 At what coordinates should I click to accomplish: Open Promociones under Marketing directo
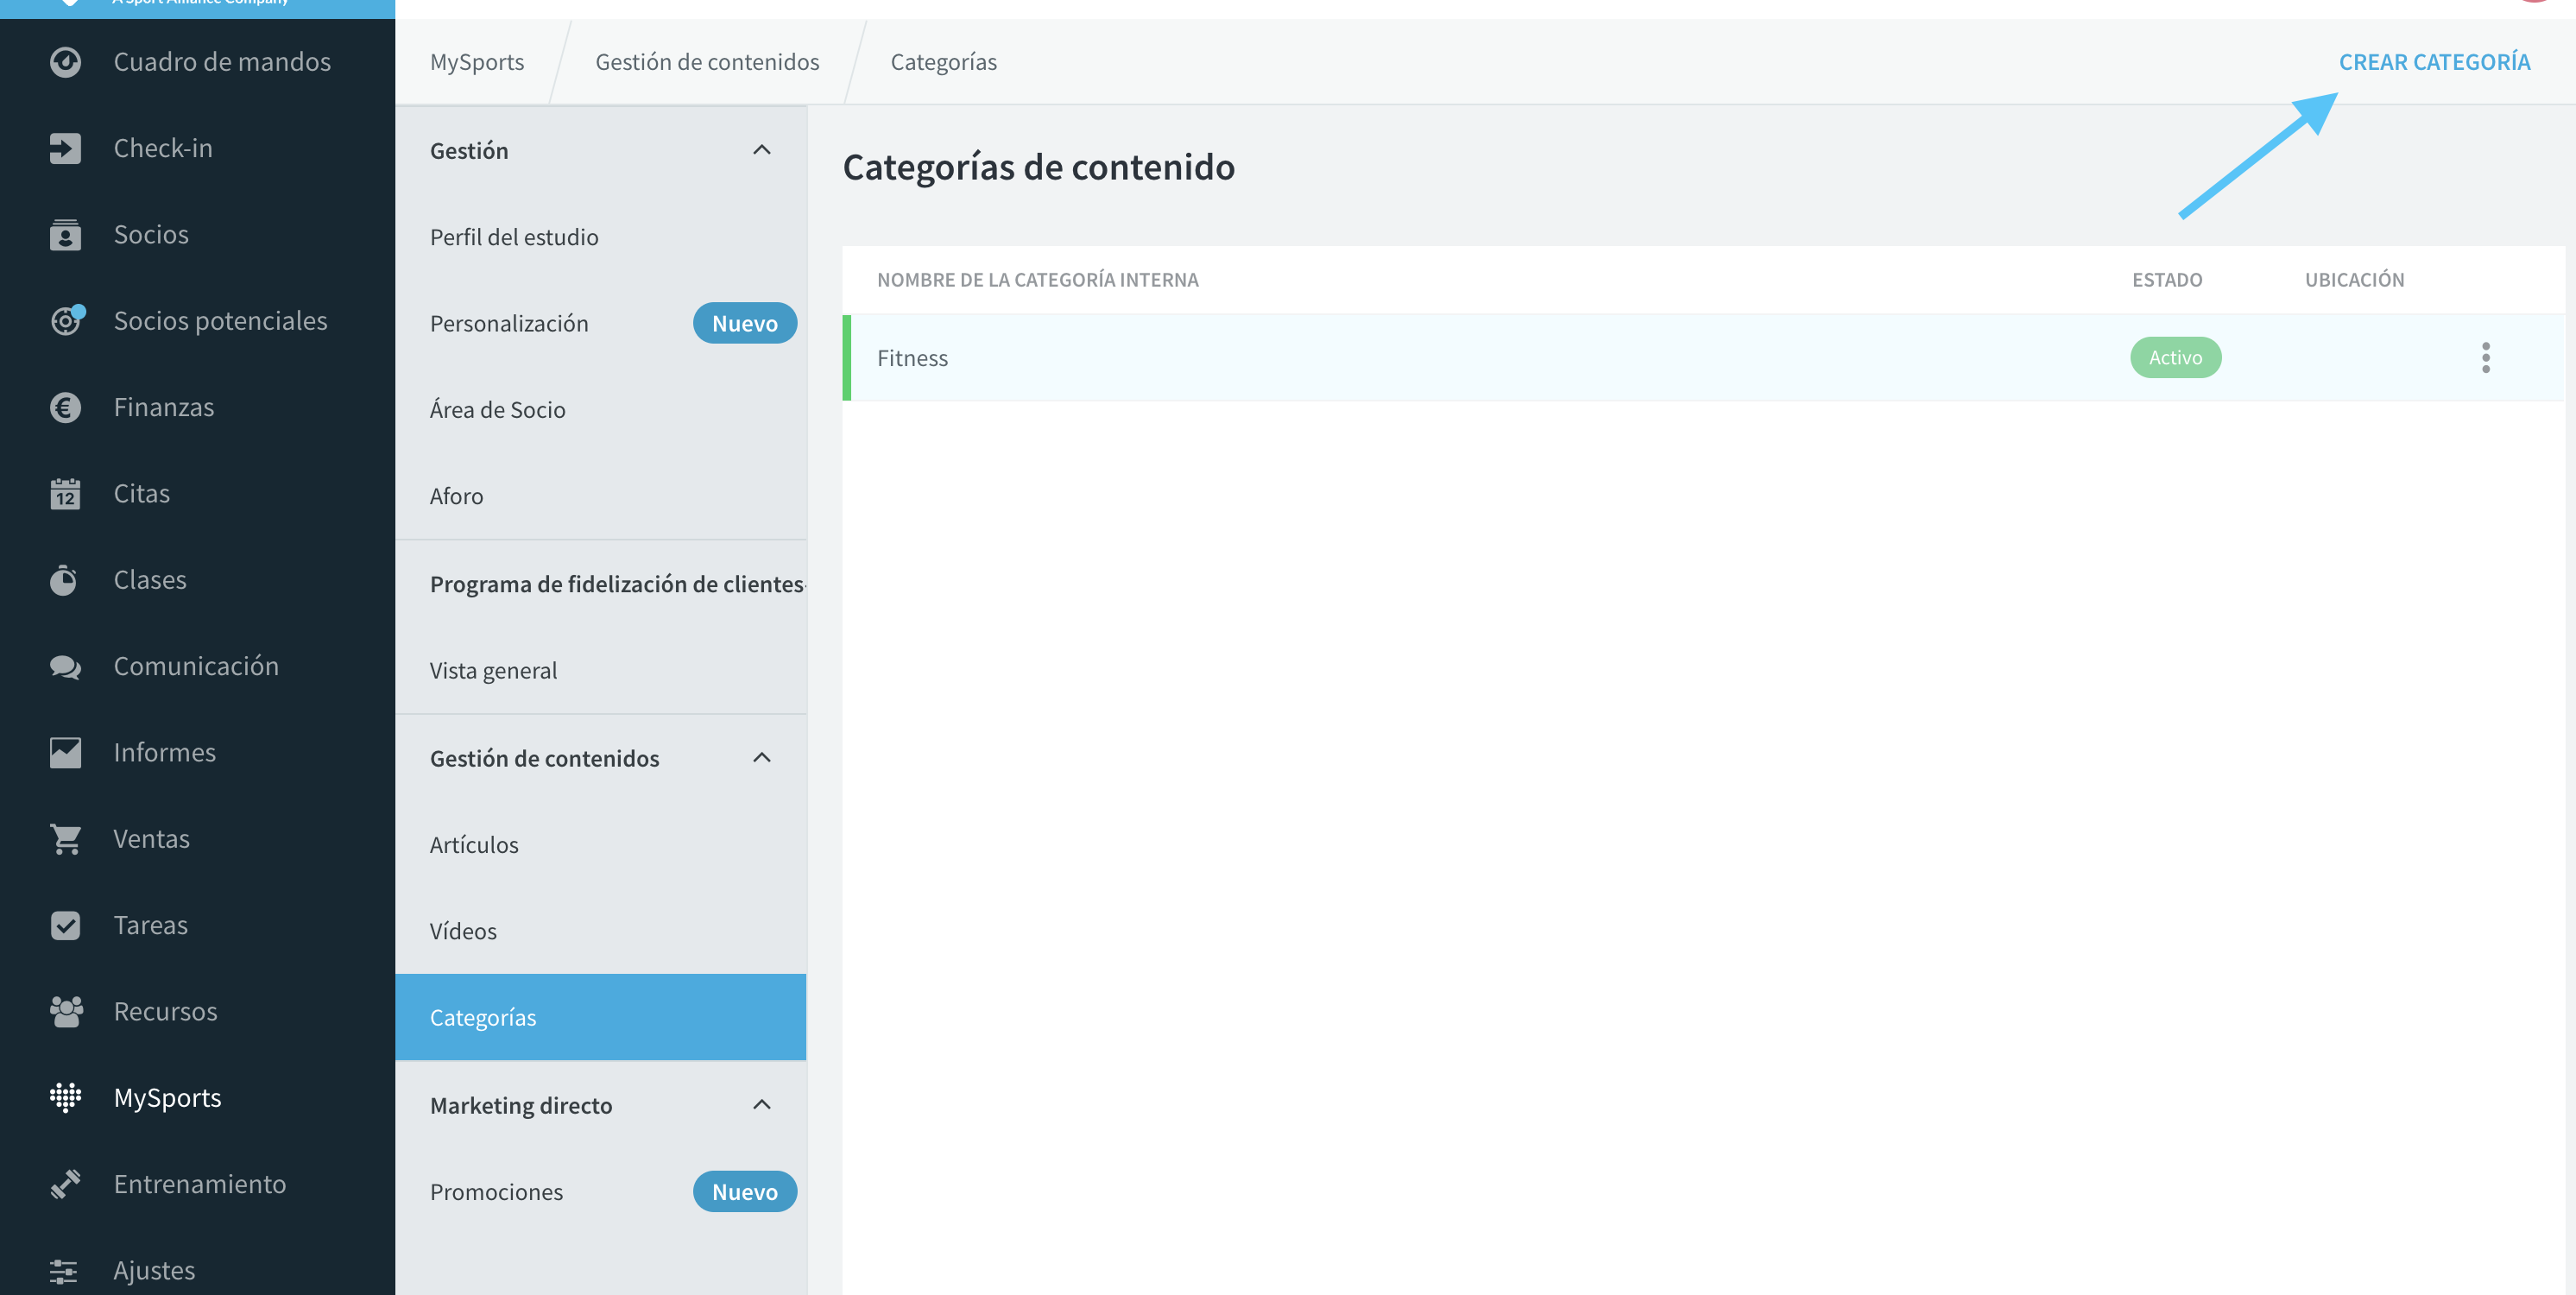pyautogui.click(x=496, y=1192)
